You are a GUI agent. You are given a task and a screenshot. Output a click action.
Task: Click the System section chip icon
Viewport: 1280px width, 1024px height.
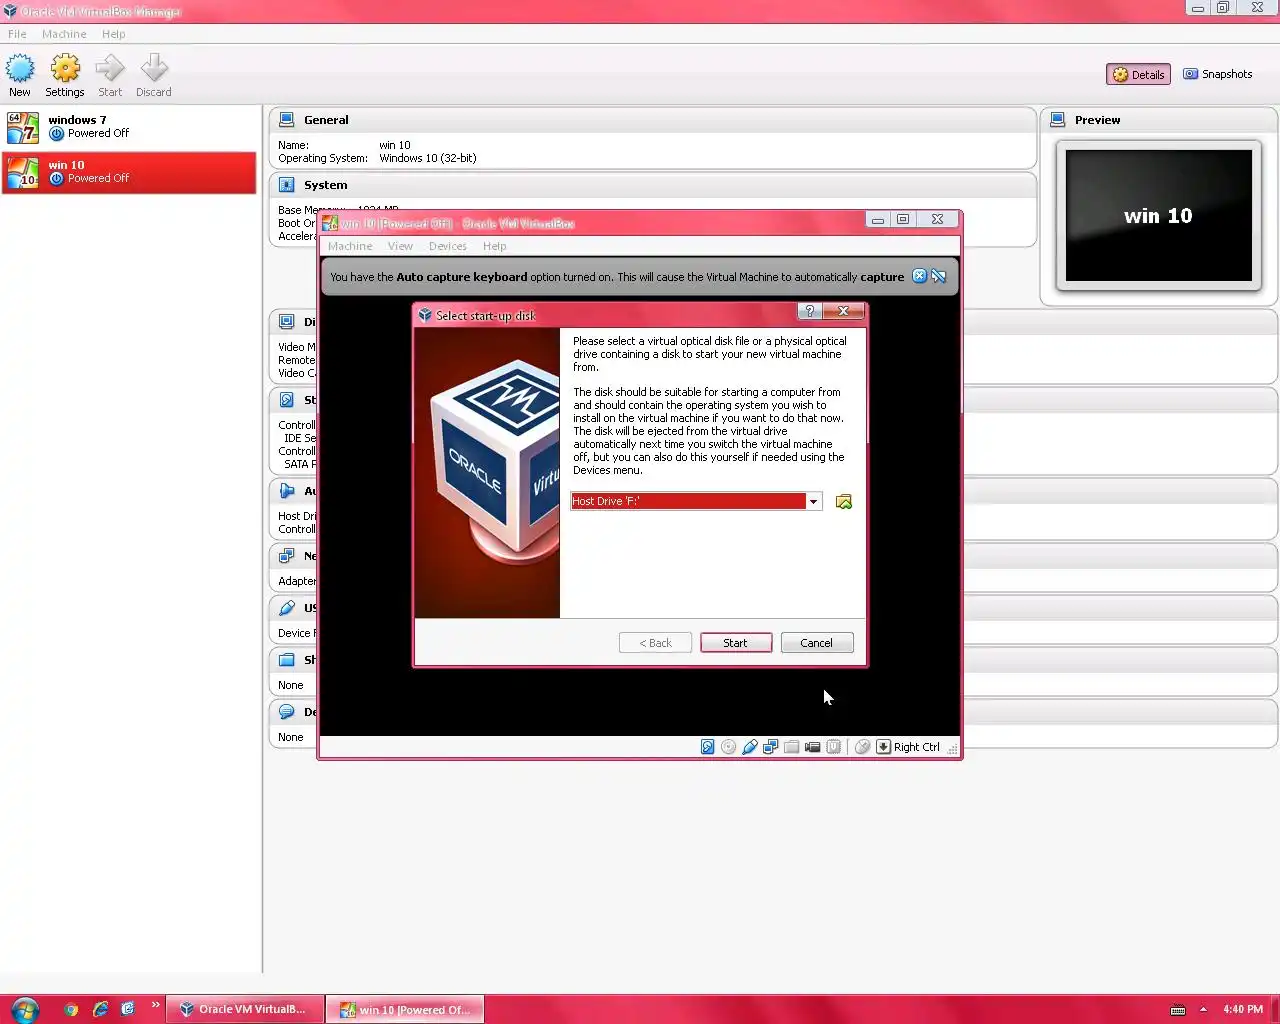tap(287, 185)
